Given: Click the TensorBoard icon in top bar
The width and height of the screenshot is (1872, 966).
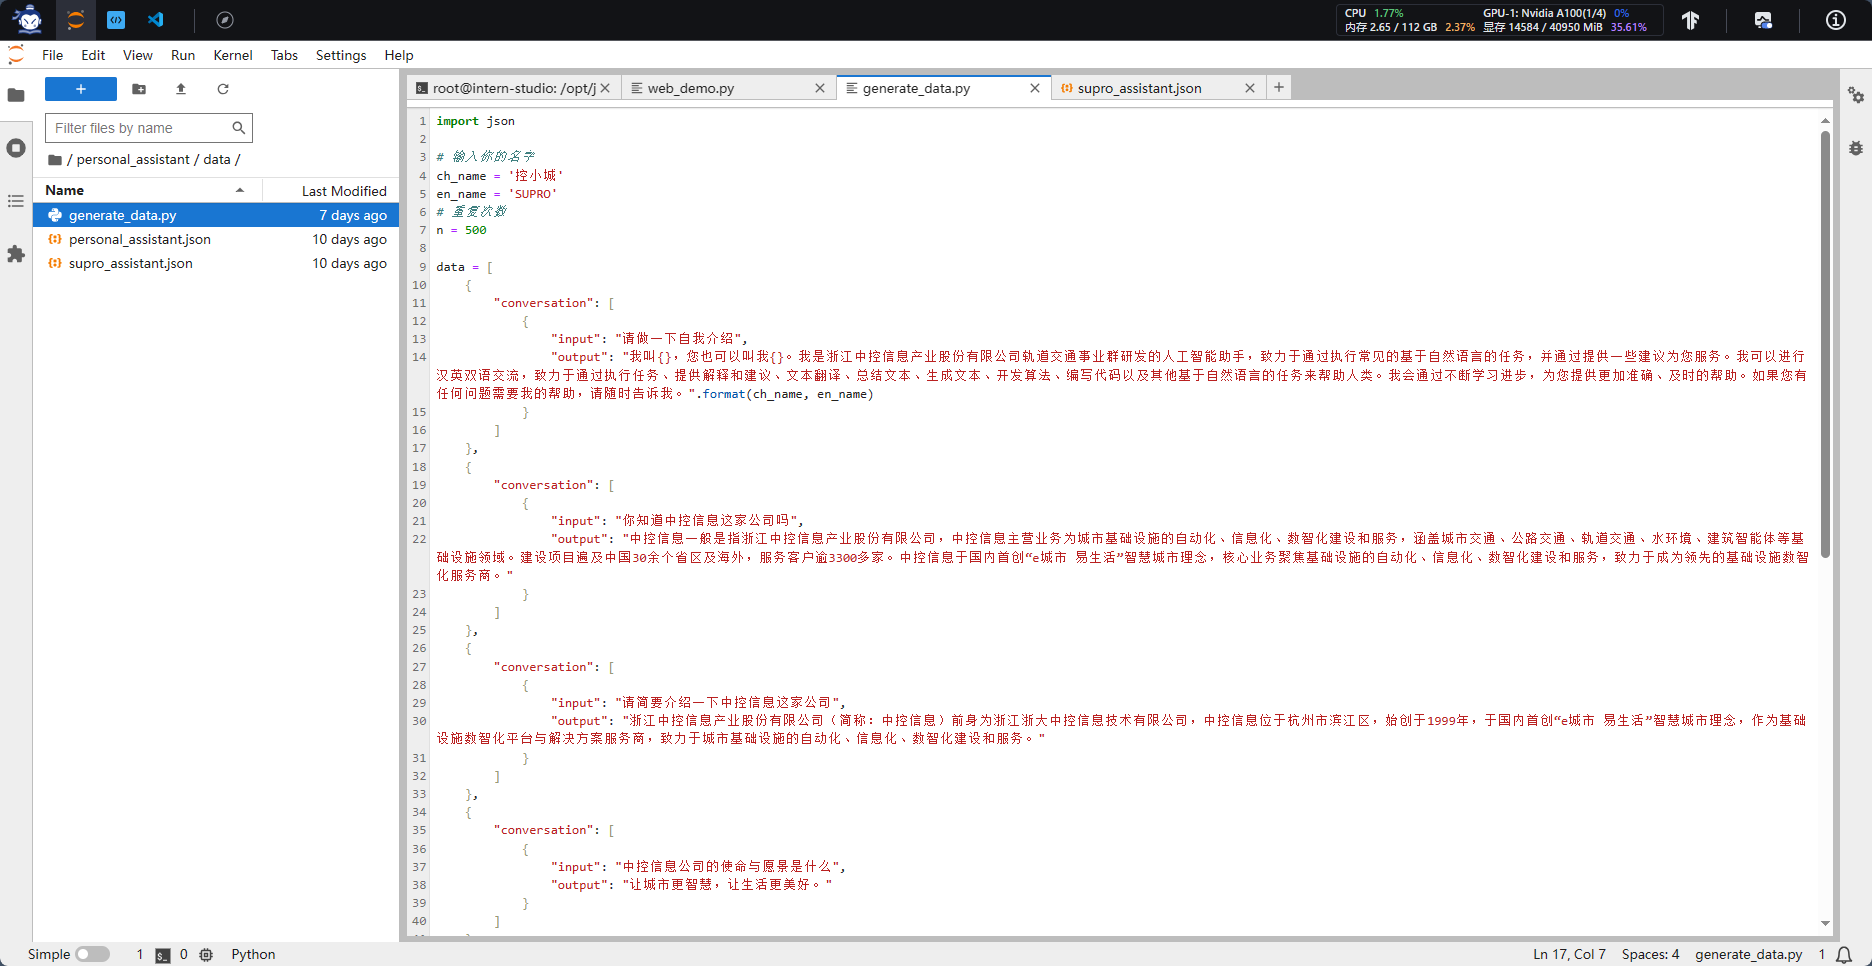Looking at the screenshot, I should coord(1690,20).
